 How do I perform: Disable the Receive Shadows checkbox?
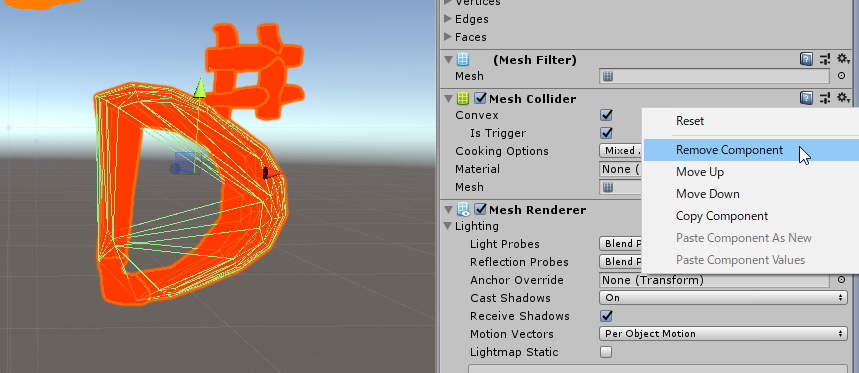606,316
